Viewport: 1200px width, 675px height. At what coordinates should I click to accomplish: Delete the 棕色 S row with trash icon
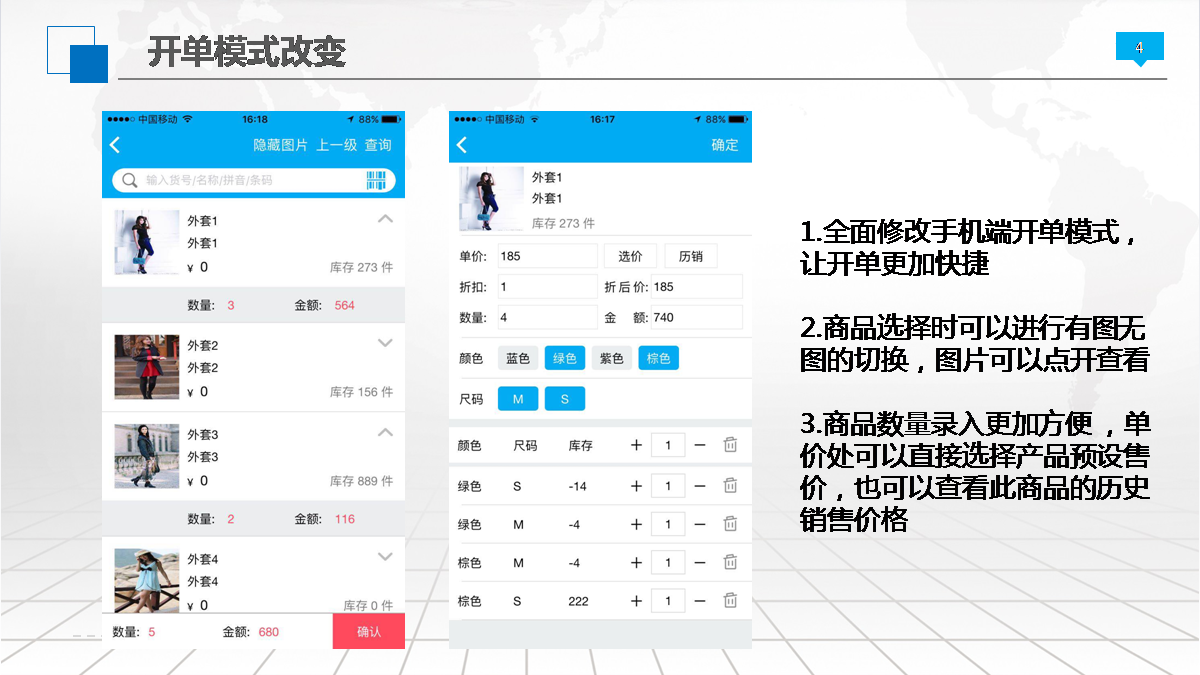coord(730,601)
